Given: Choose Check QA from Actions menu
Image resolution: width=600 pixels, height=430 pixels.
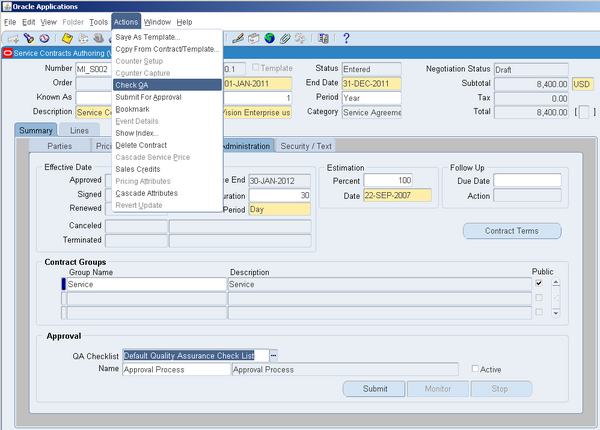Looking at the screenshot, I should tap(167, 85).
